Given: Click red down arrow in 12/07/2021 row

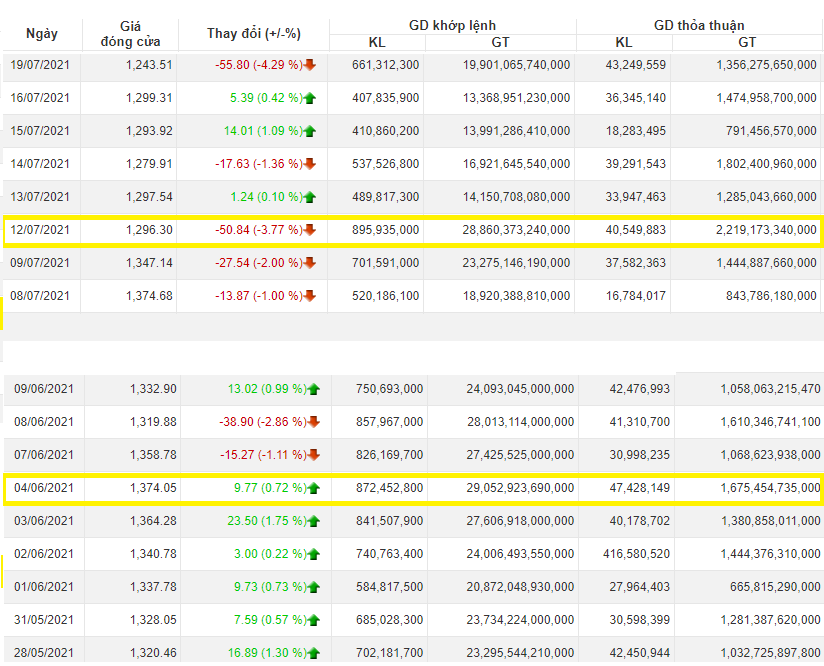Looking at the screenshot, I should pyautogui.click(x=310, y=230).
